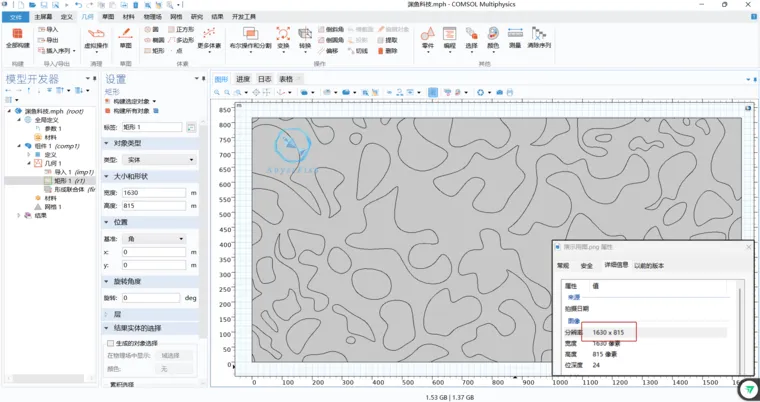Click the 倒斜角 (chamfer) tool
The height and width of the screenshot is (402, 760).
click(x=331, y=30)
